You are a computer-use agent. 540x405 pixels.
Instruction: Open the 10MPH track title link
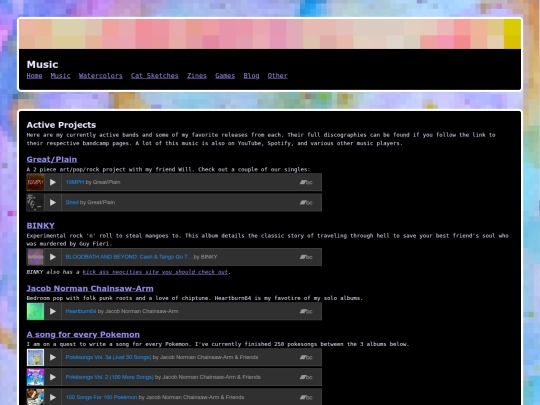[75, 182]
